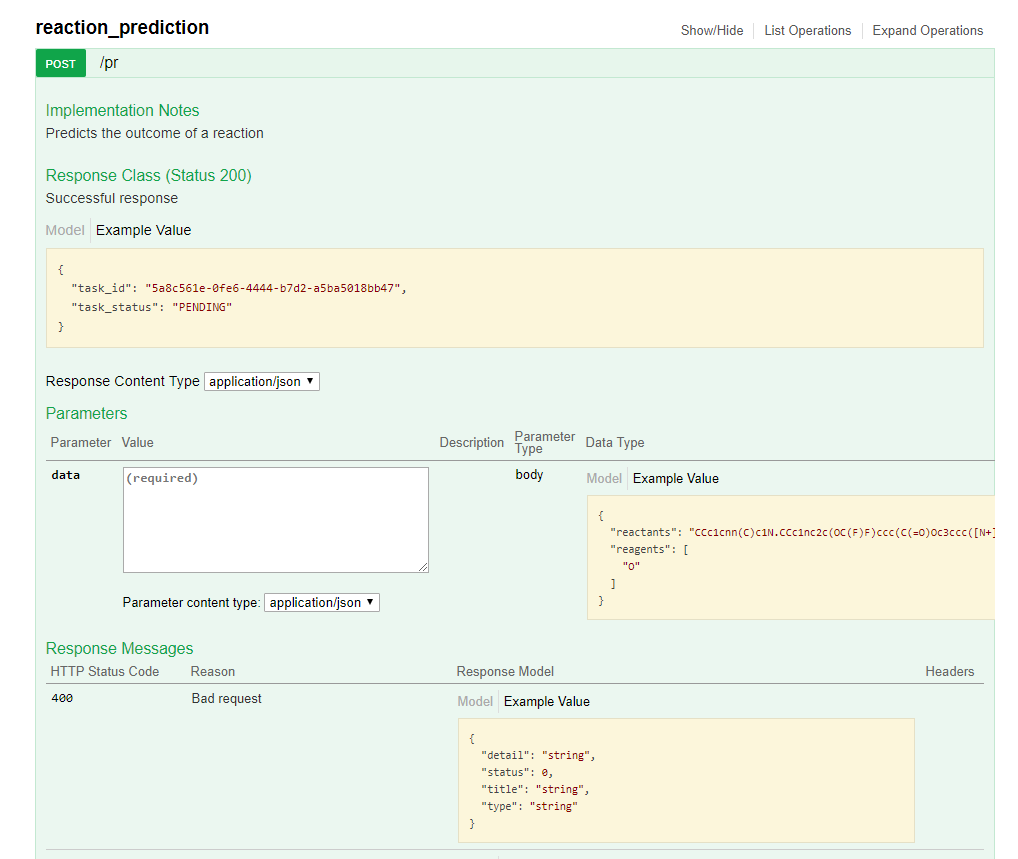The image size is (1018, 859).
Task: Click the 'Description' column header
Action: point(471,443)
